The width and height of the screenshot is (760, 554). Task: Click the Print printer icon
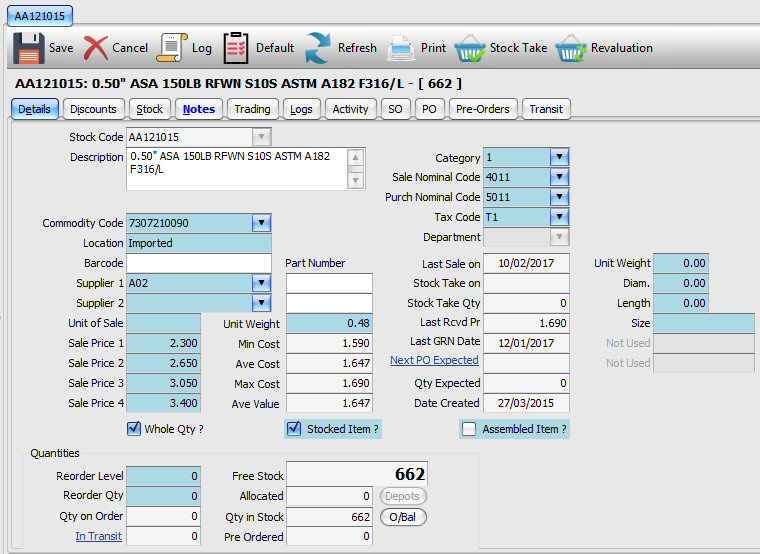tap(401, 47)
